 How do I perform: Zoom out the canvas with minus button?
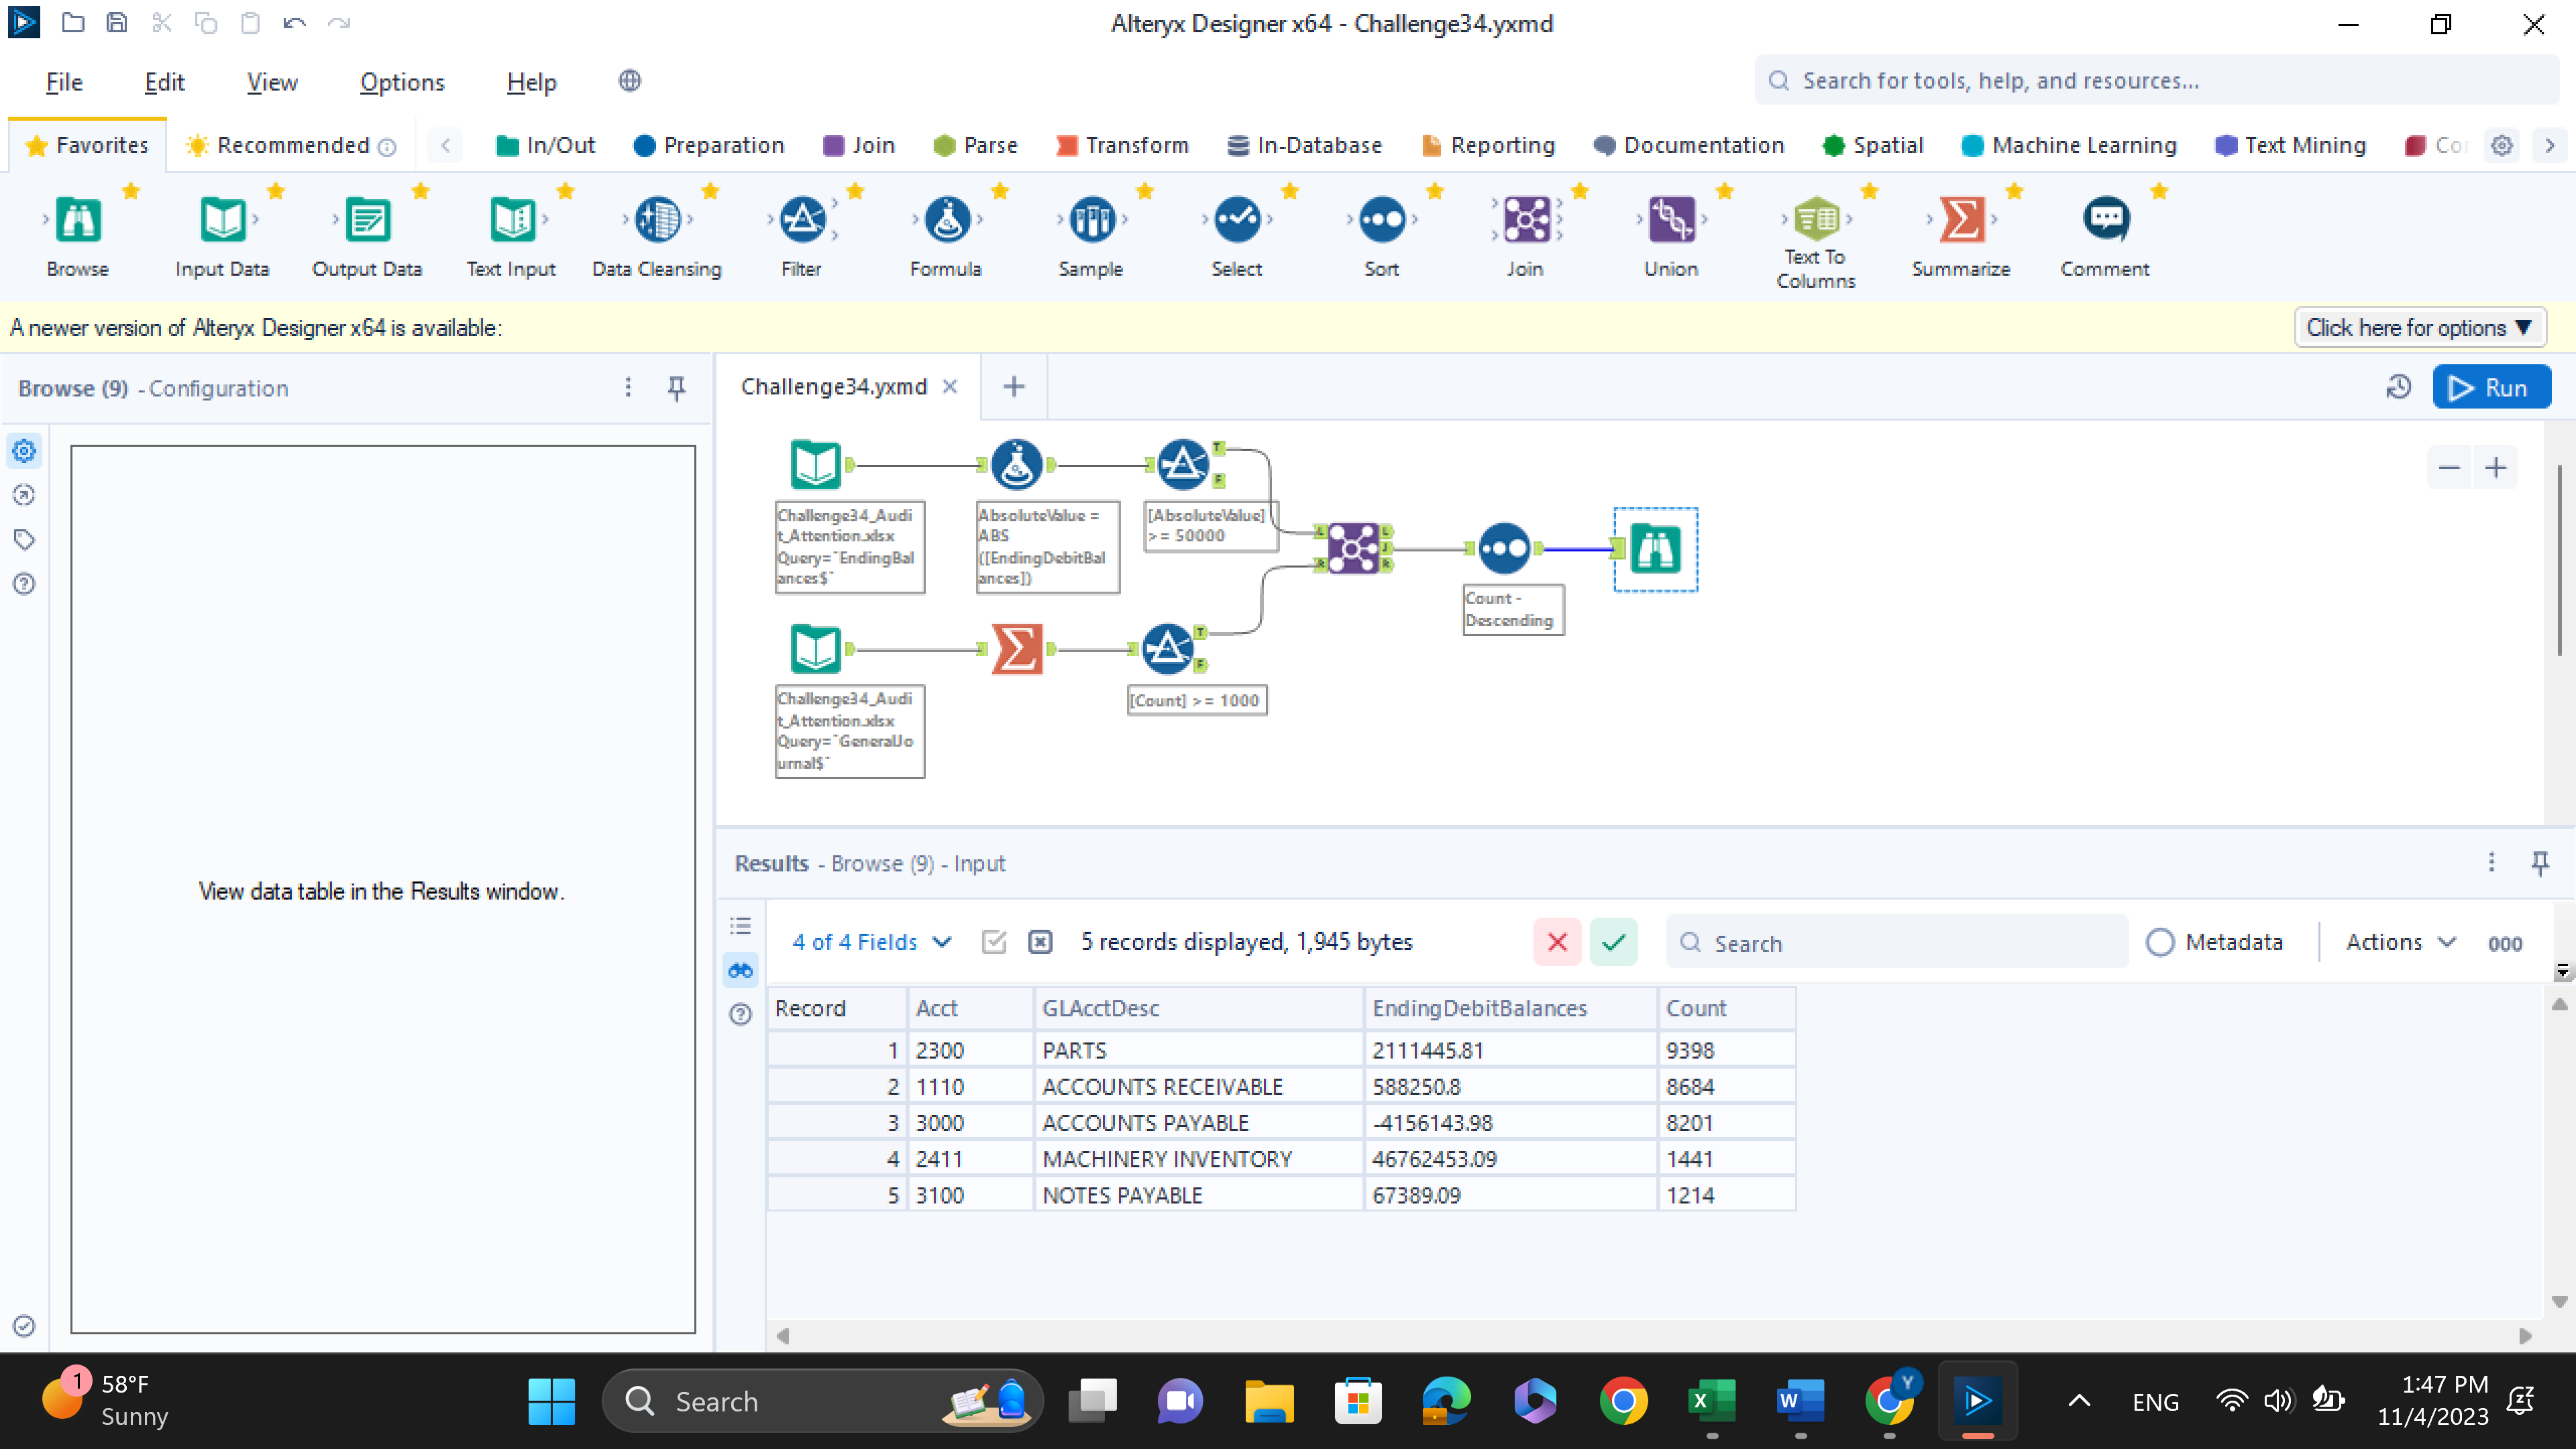click(2449, 468)
